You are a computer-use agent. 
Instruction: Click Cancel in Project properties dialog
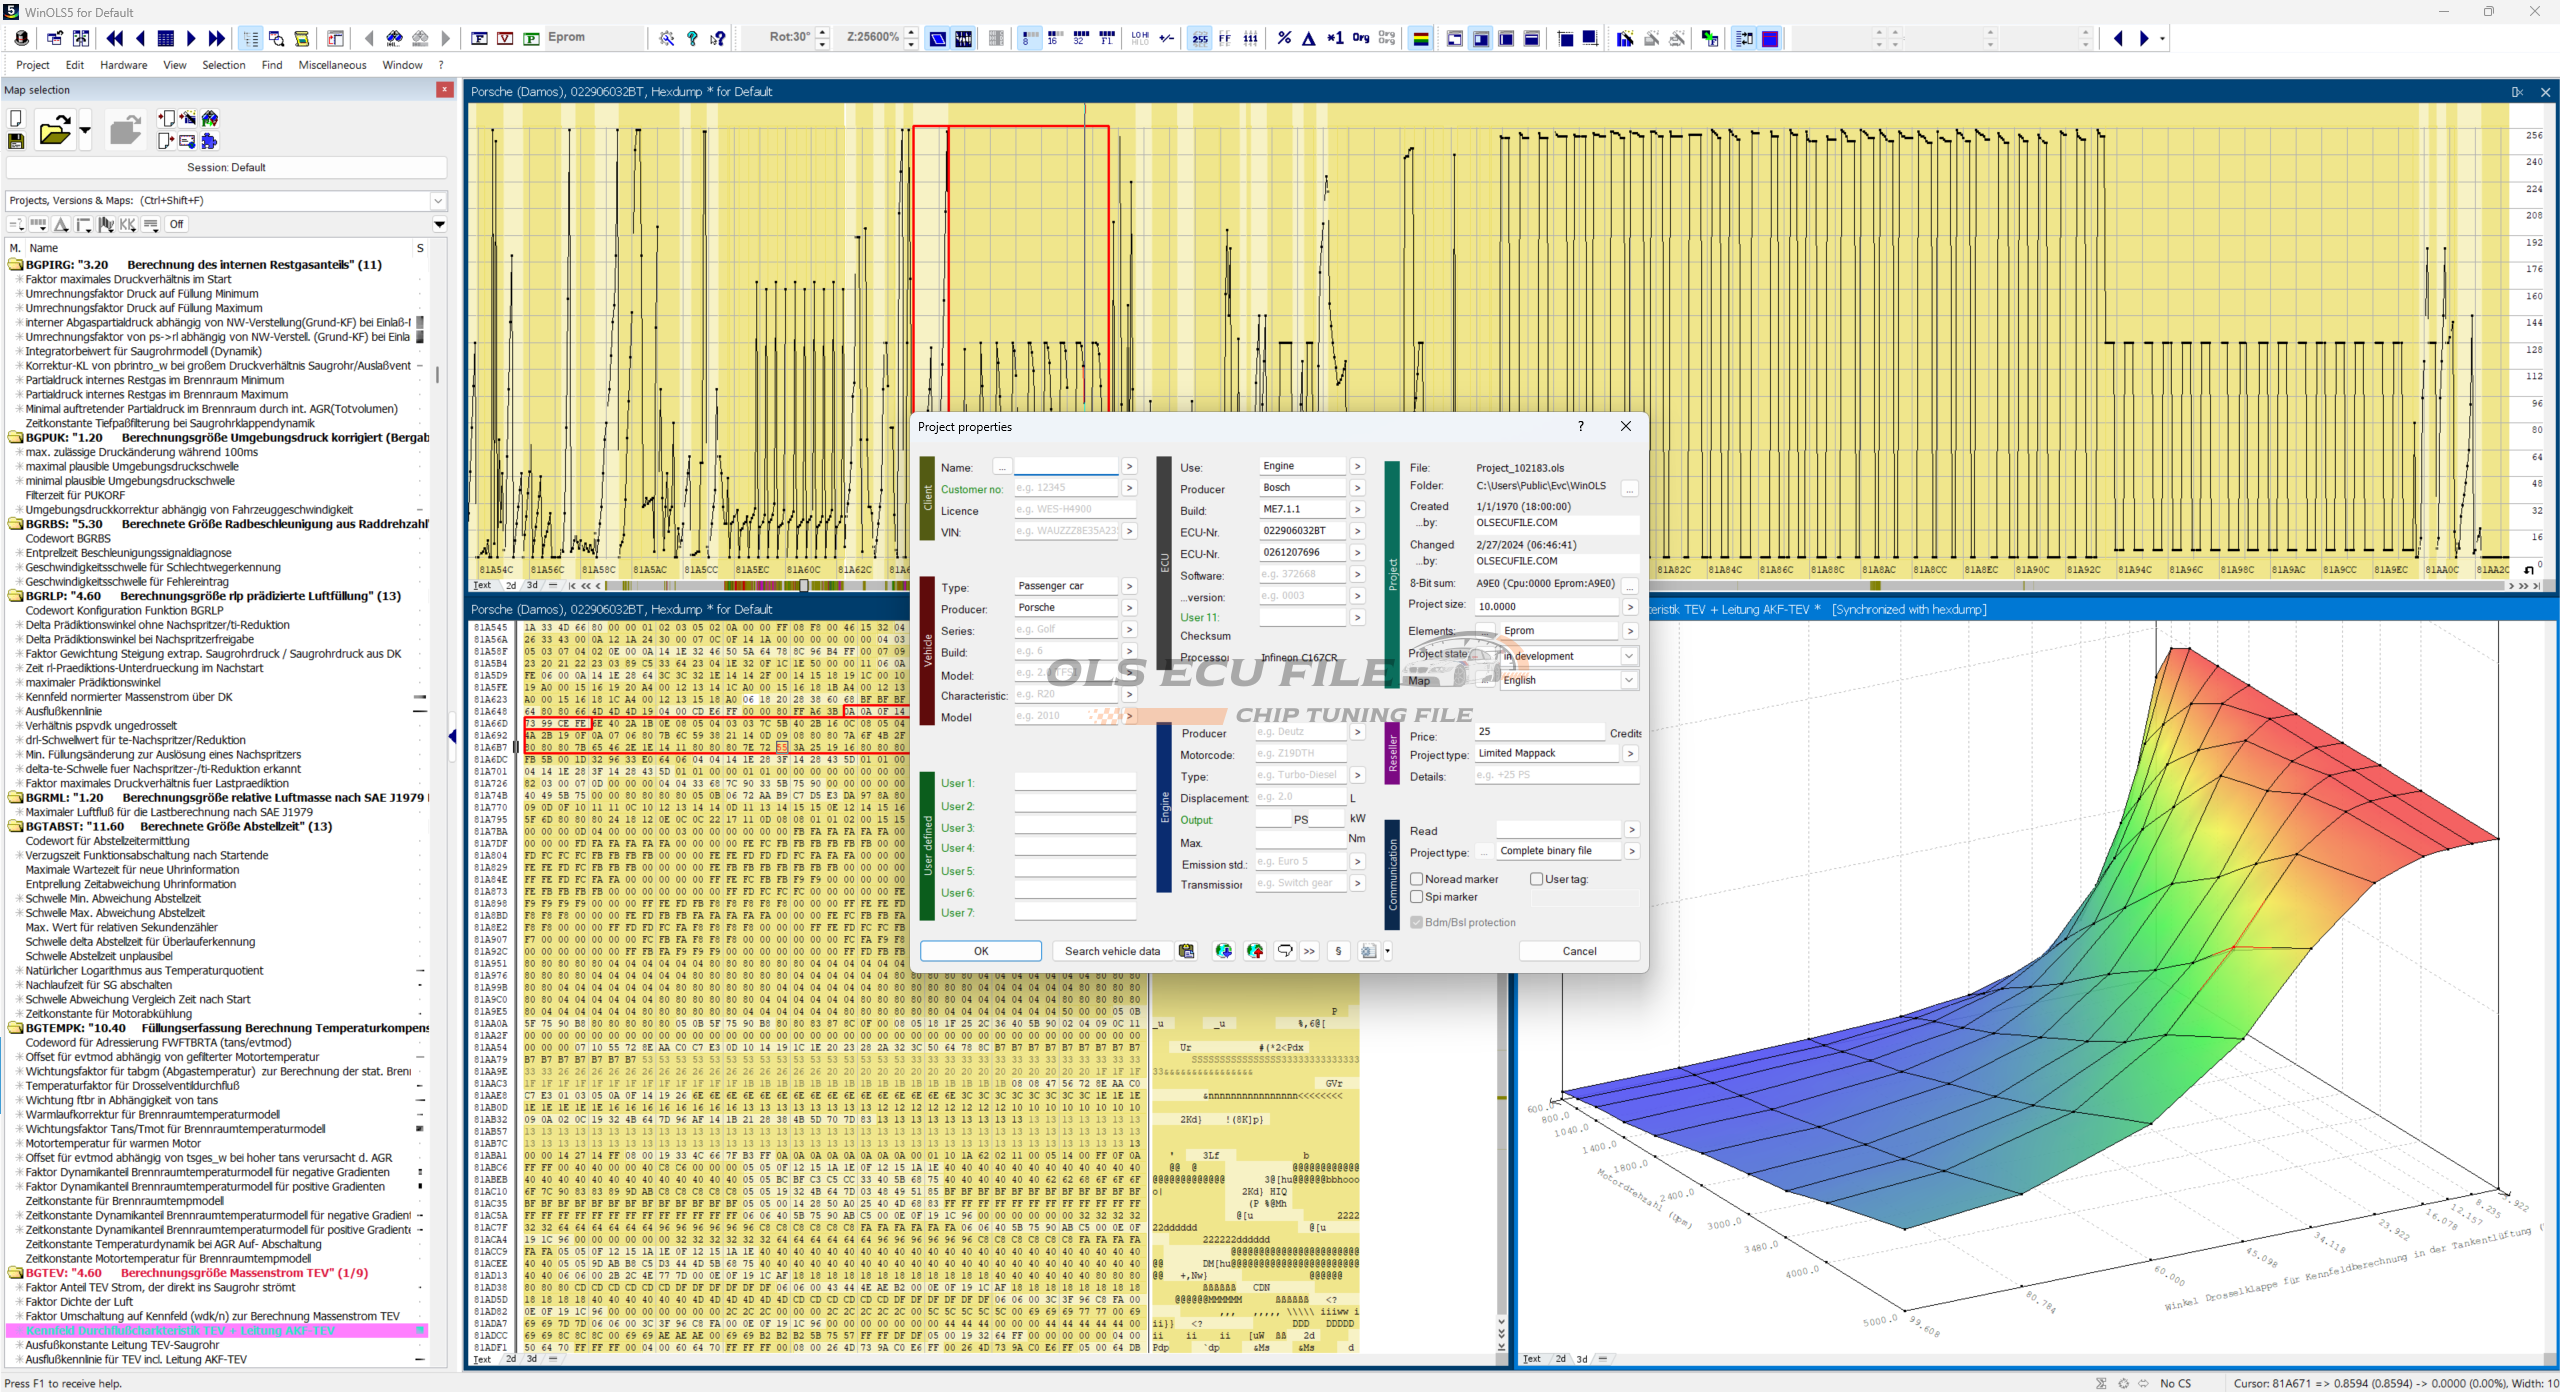1579,951
